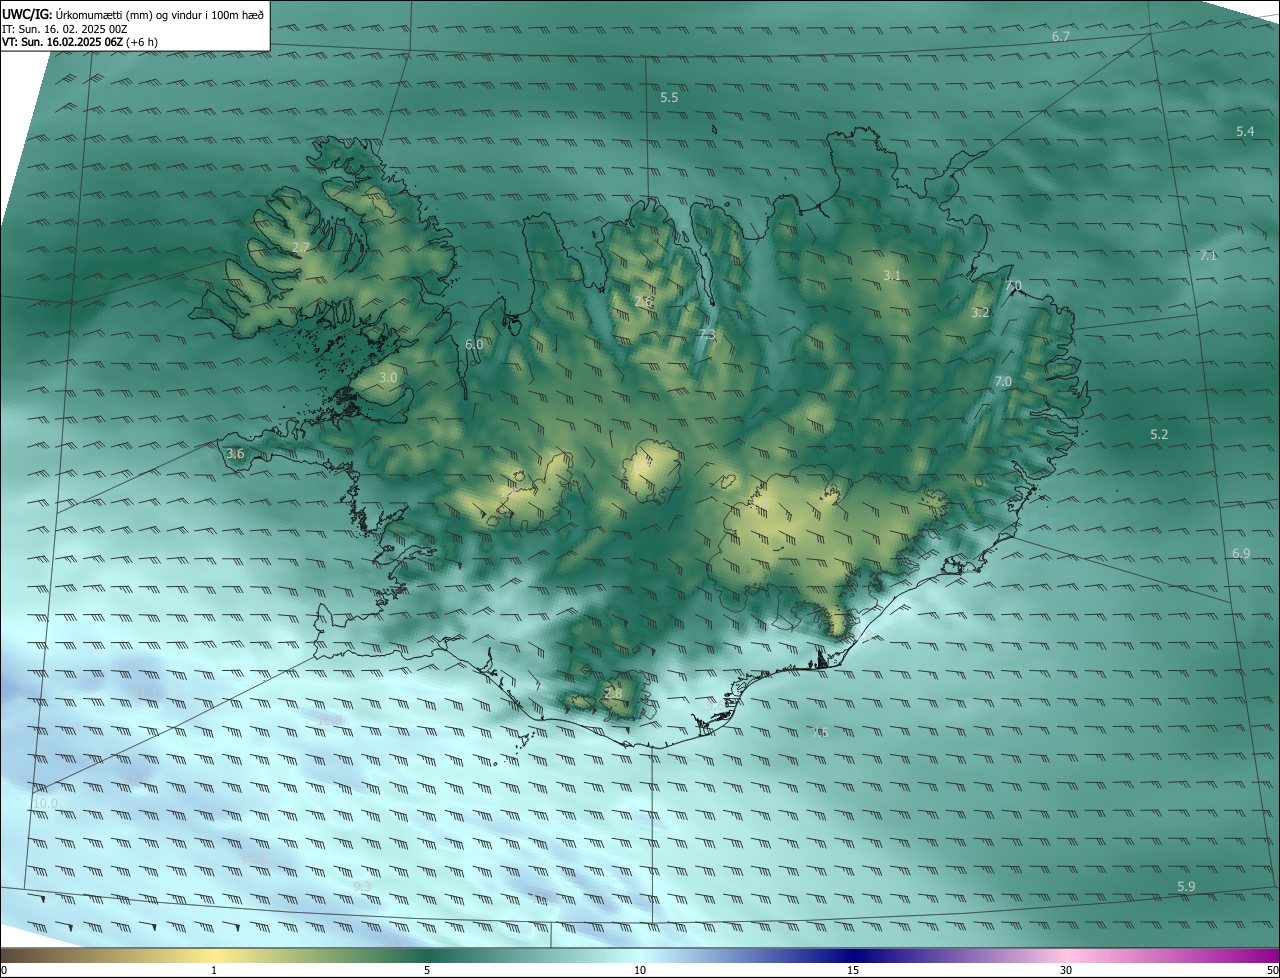
Task: Click the map title "UWC/IG: Úrkomumætti" line
Action: (x=133, y=13)
